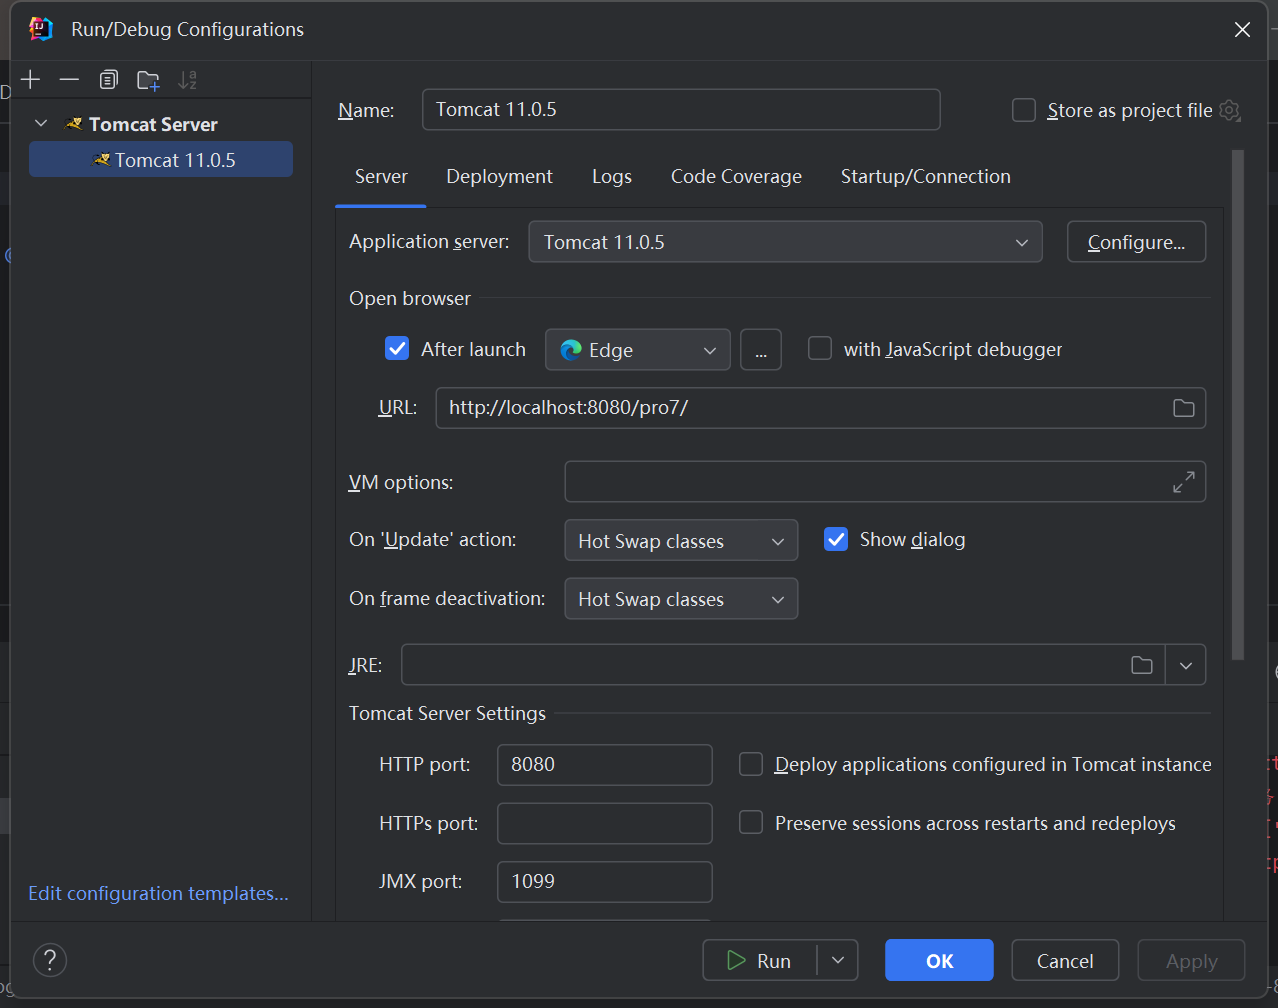The image size is (1278, 1008).
Task: Toggle the Show dialog checkbox
Action: 836,539
